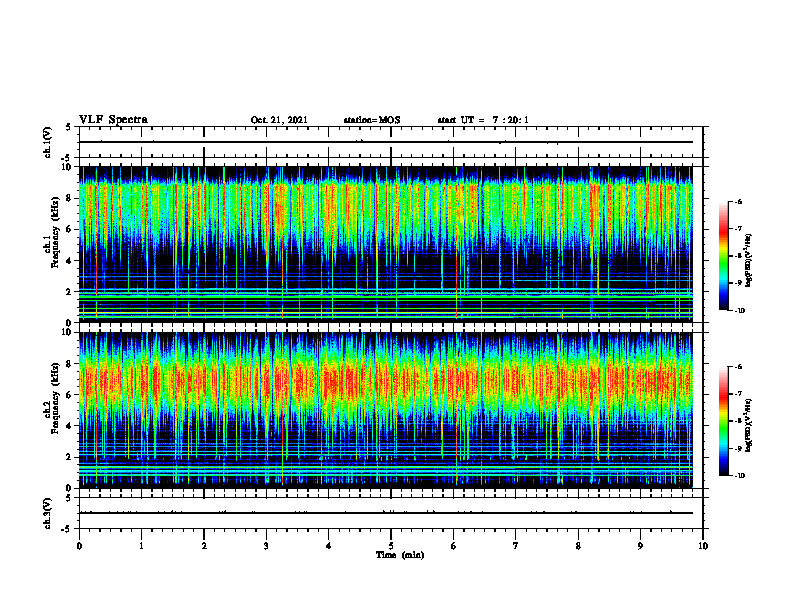
Task: Click time axis tick label "0"
Action: [x=79, y=546]
